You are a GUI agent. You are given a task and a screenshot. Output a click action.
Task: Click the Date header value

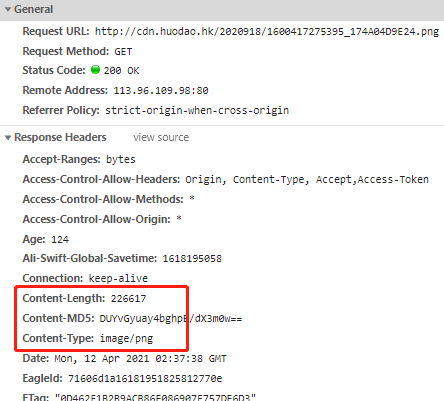[140, 359]
